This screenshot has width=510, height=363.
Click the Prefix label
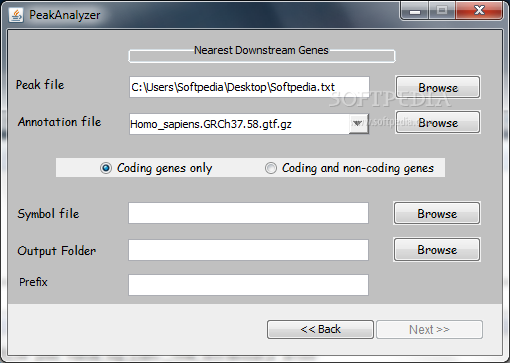coord(33,282)
